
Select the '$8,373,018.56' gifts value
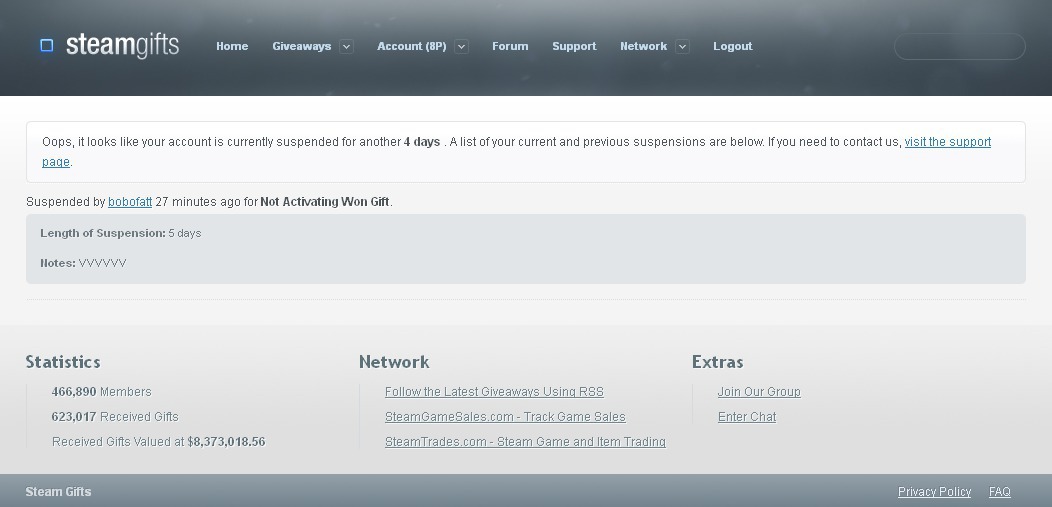pyautogui.click(x=226, y=442)
